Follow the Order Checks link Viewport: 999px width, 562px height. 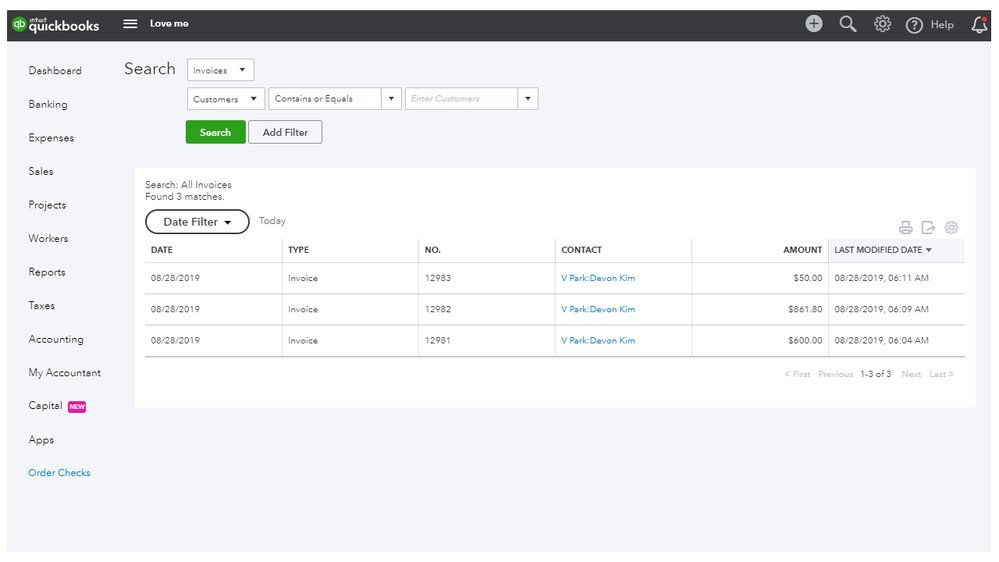(x=59, y=473)
